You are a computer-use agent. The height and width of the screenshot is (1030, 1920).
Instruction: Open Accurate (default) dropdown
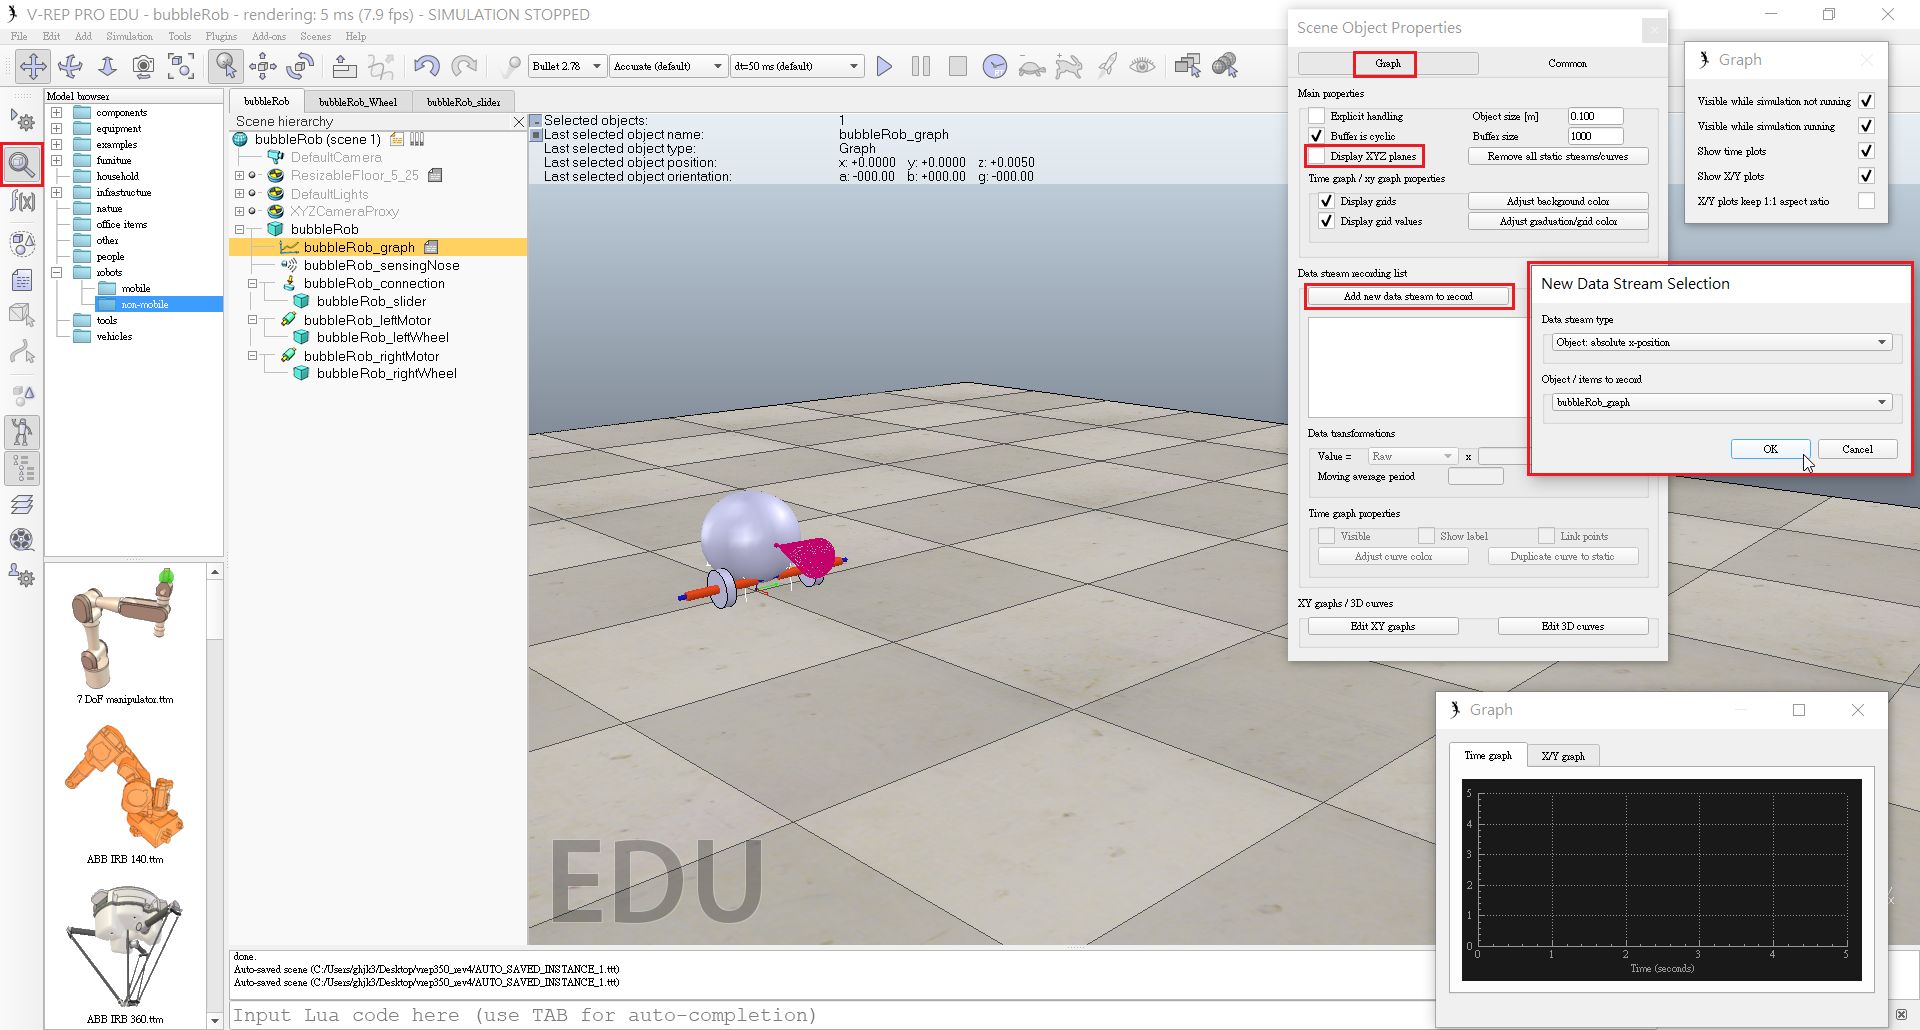click(668, 66)
